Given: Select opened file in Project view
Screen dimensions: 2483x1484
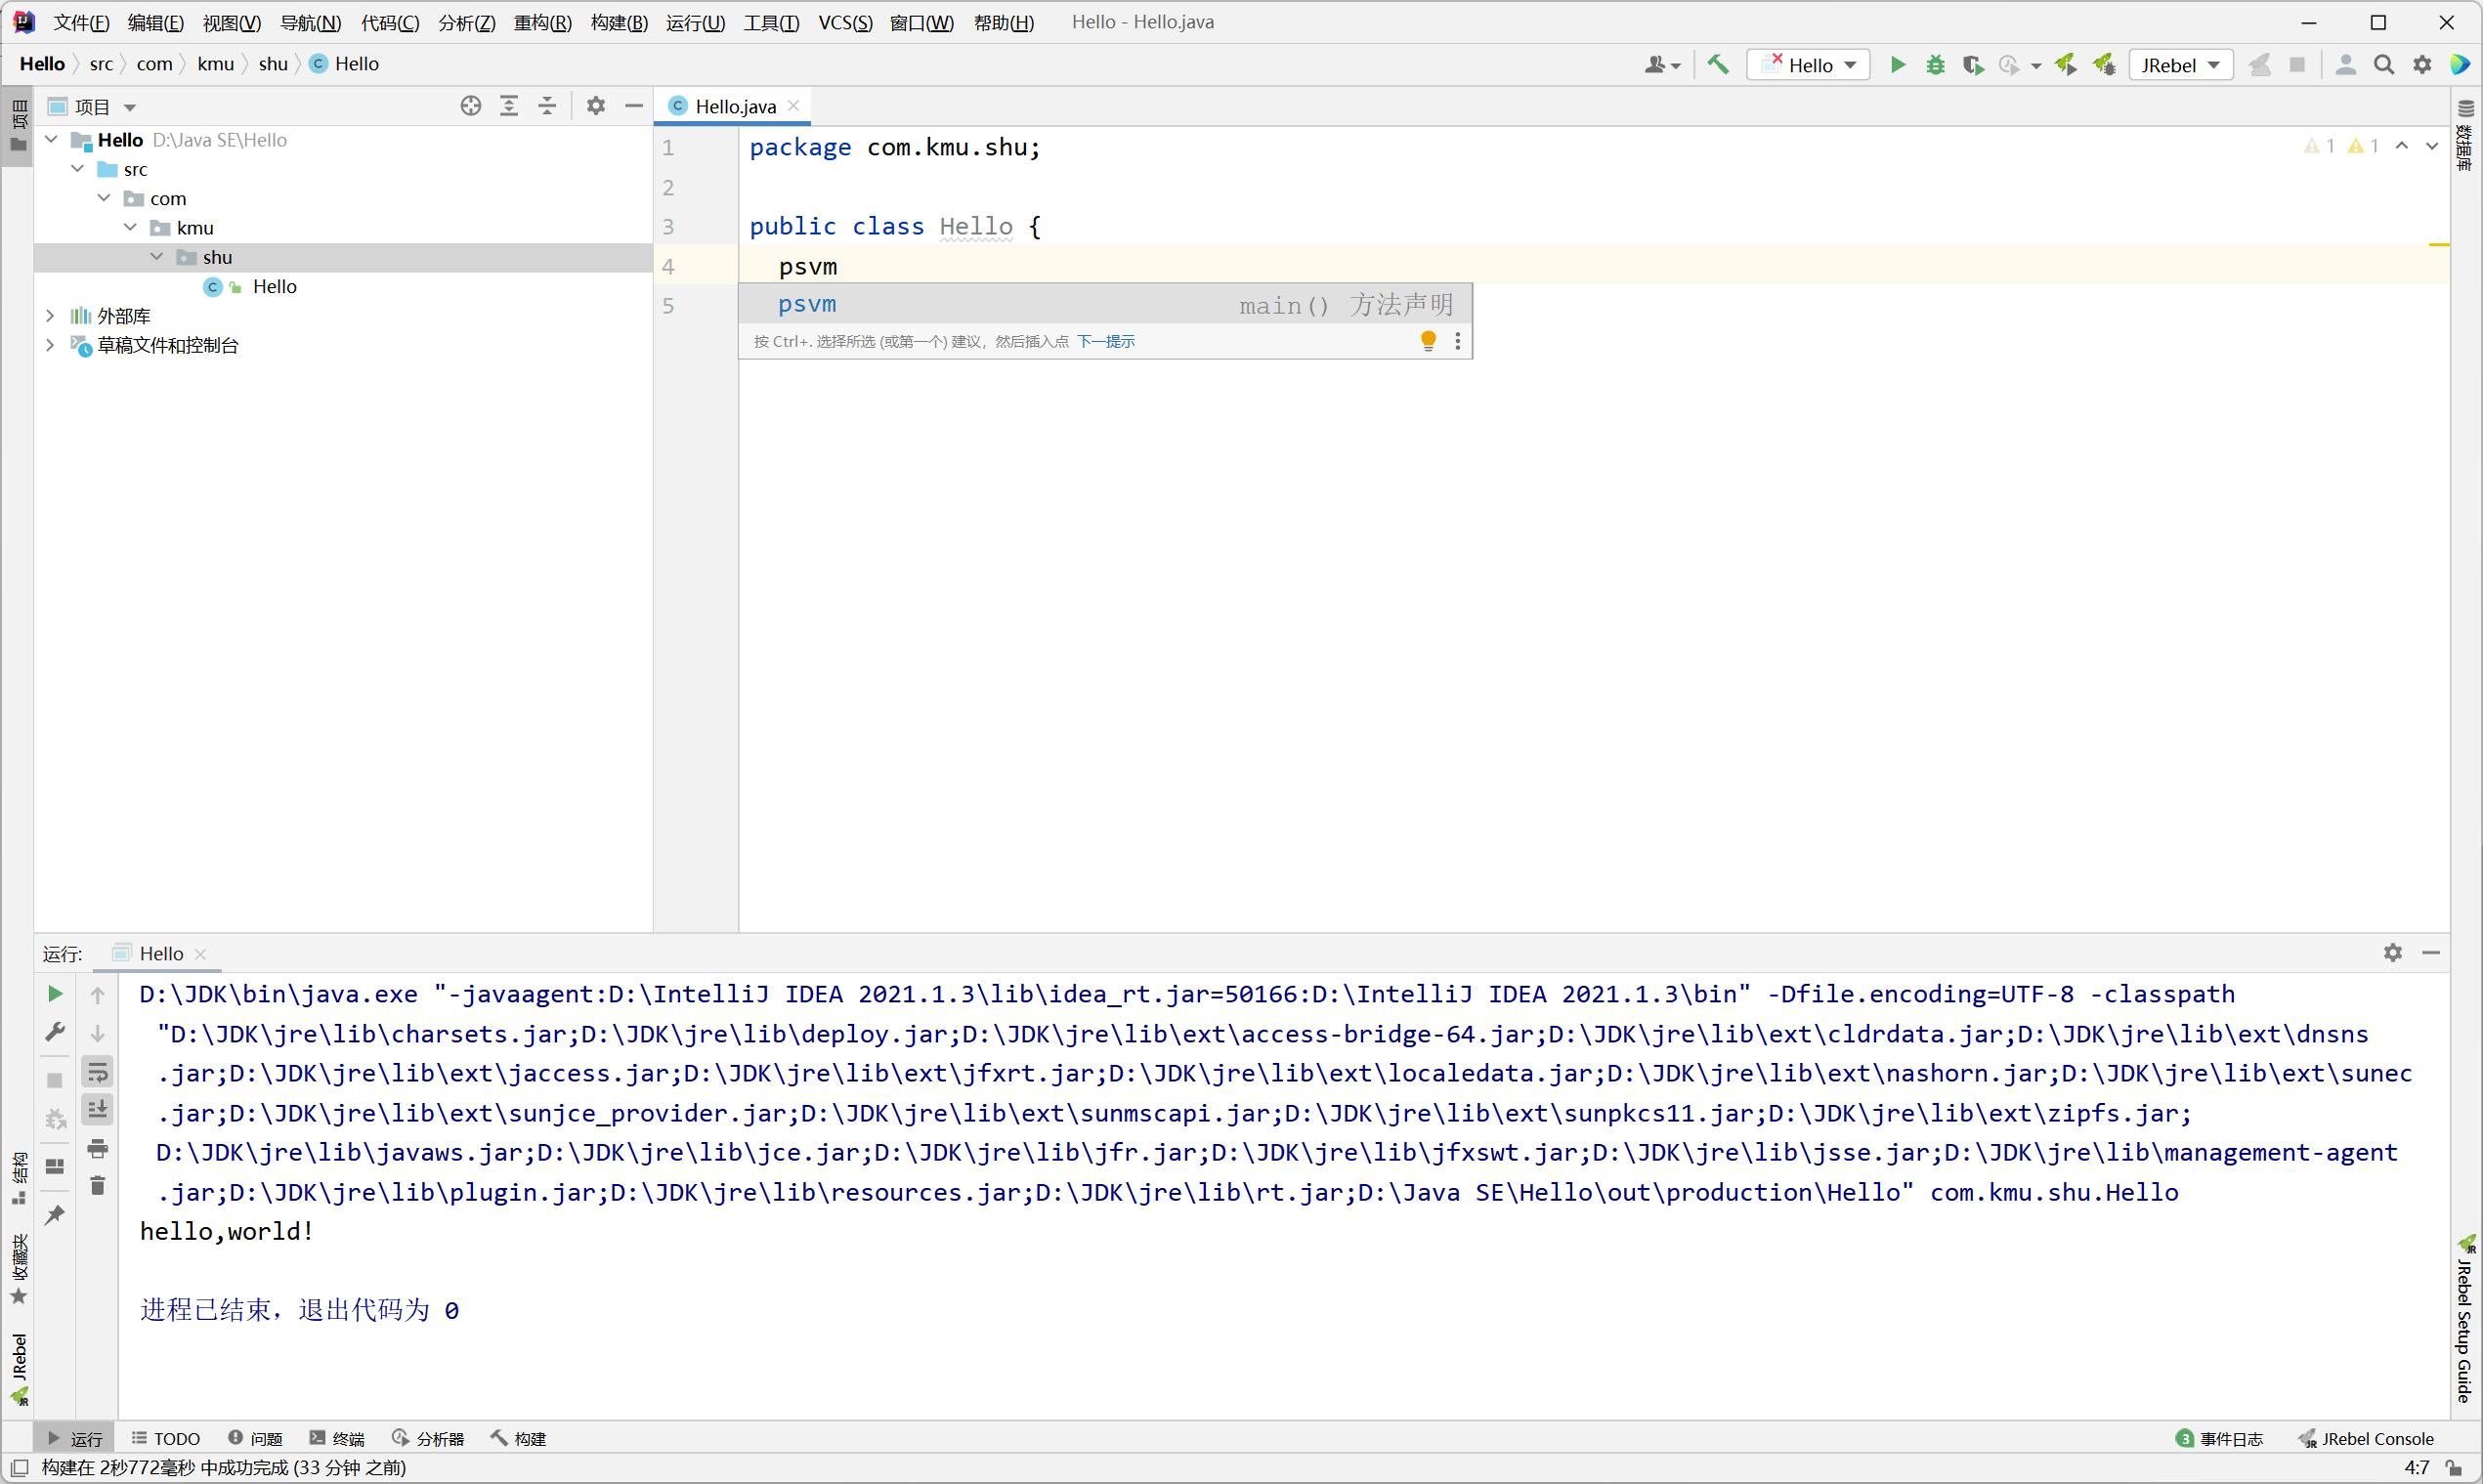Looking at the screenshot, I should [470, 106].
